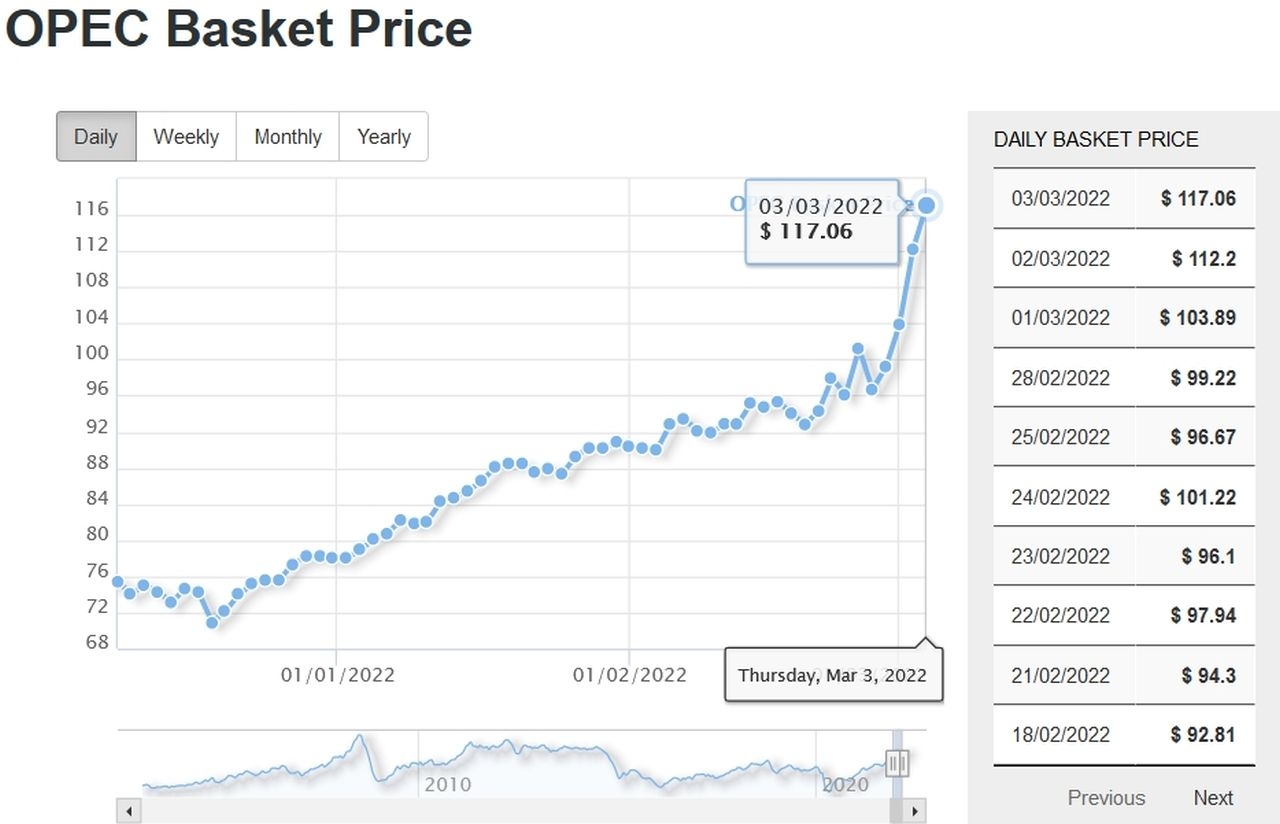Viewport: 1280px width, 824px height.
Task: Click the navigator scrollbar left arrow
Action: pyautogui.click(x=126, y=810)
